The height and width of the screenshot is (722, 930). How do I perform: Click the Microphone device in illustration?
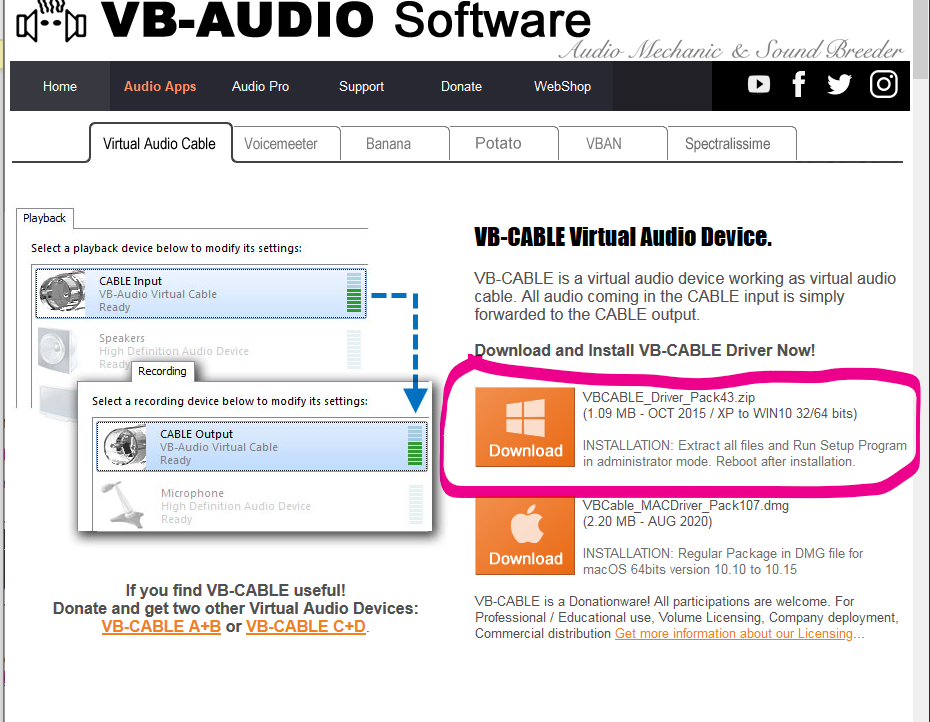(x=261, y=505)
